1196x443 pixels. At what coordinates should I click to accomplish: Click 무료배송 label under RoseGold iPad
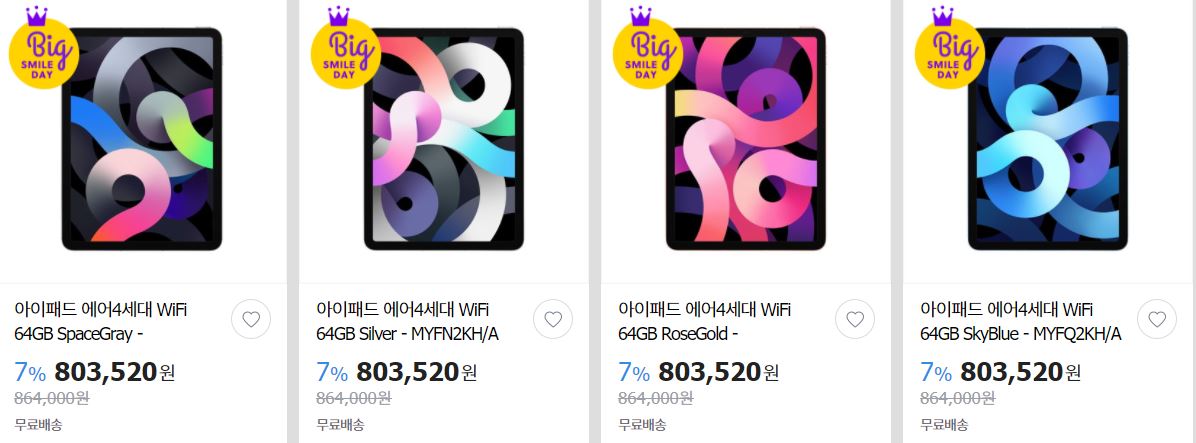tap(642, 425)
